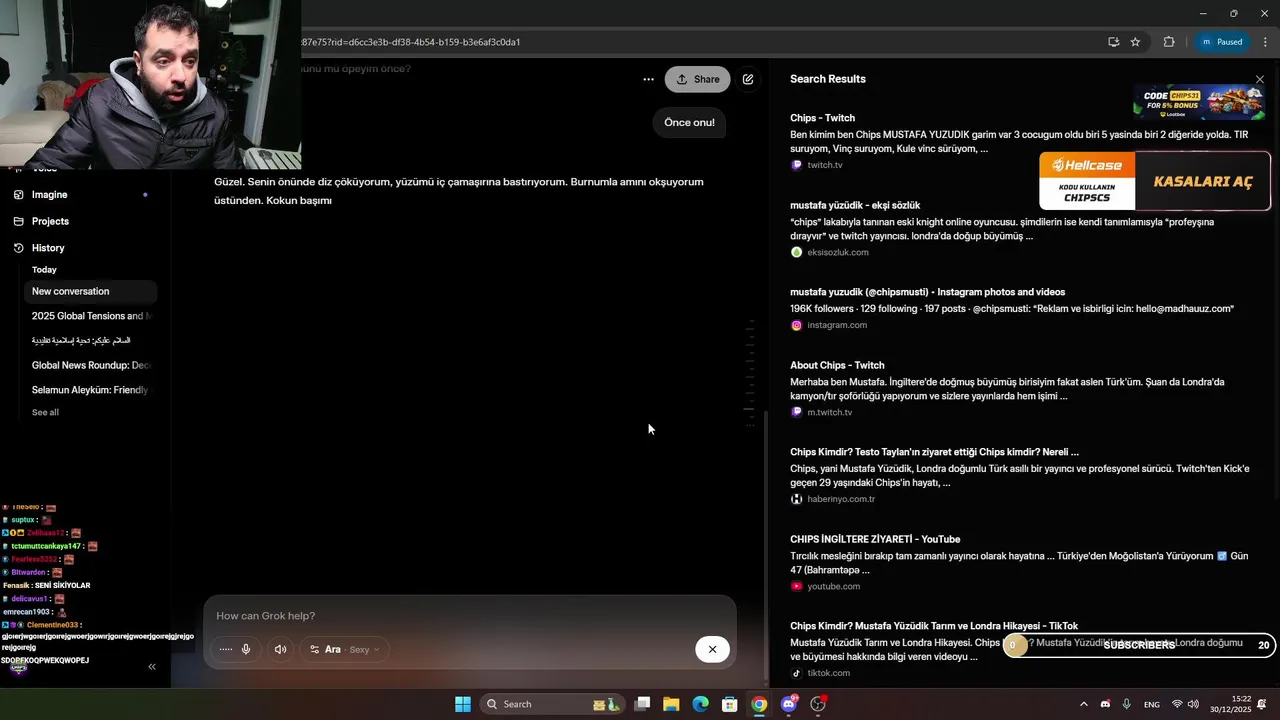The image size is (1280, 720).
Task: Open Microsoft Store from the taskbar
Action: pos(730,704)
